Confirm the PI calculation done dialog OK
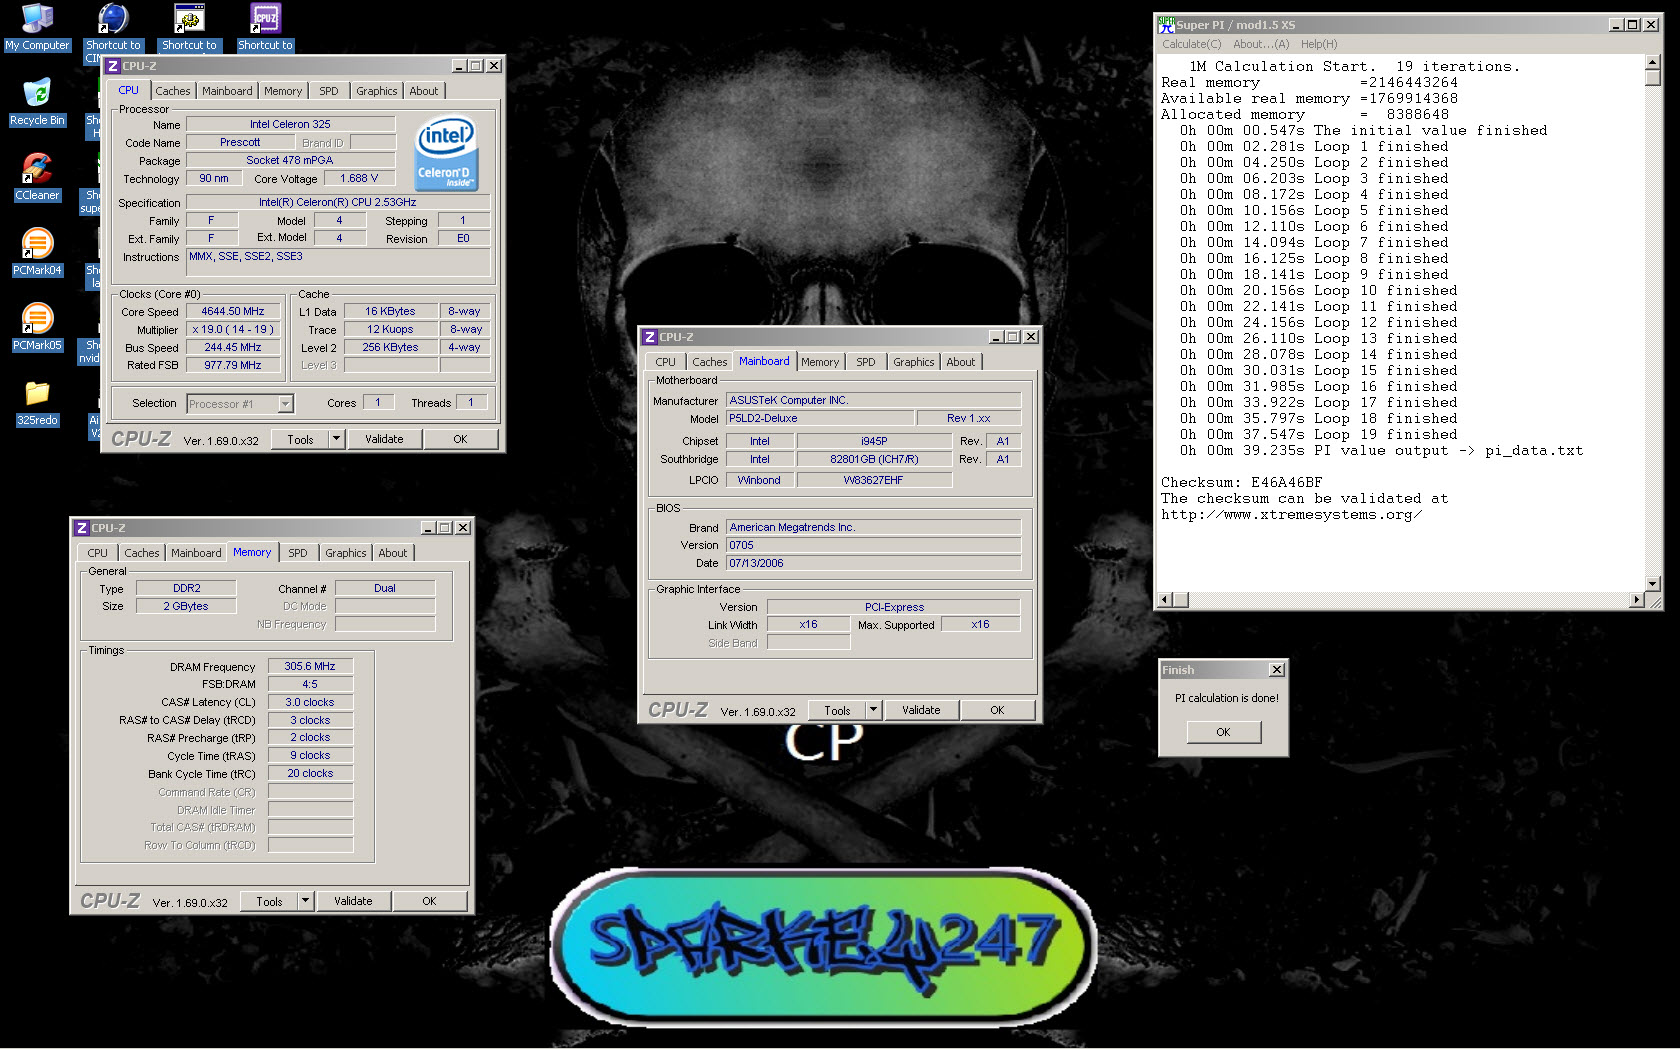This screenshot has width=1680, height=1050. [x=1223, y=732]
